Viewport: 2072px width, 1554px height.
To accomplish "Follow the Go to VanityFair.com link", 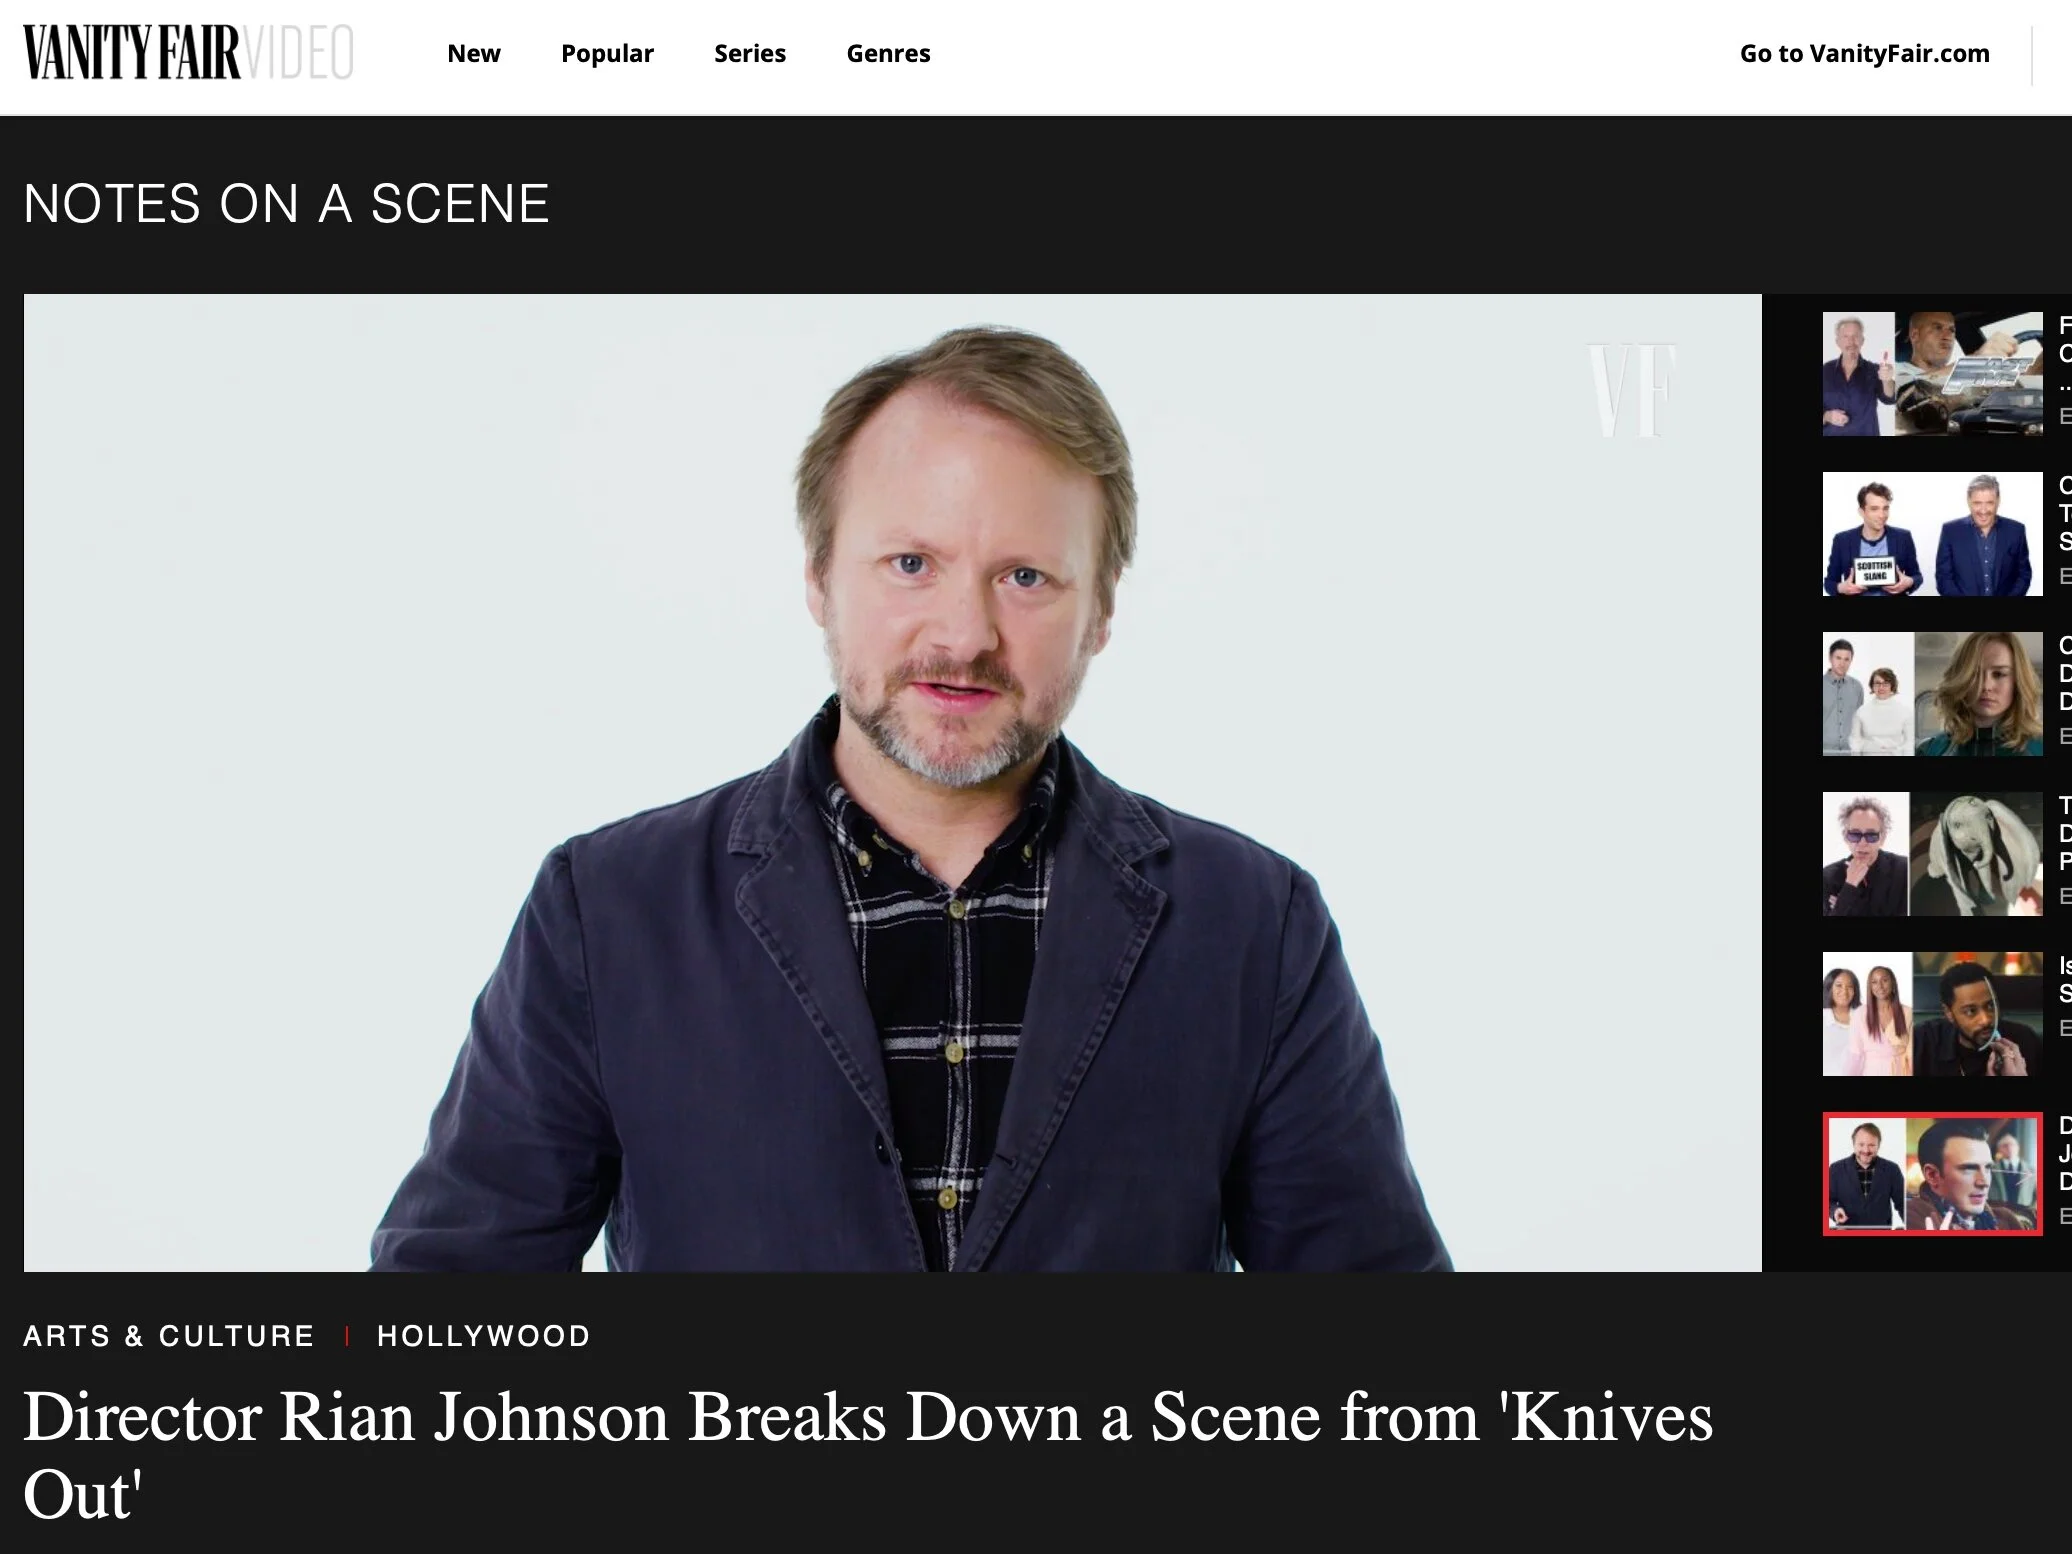I will tap(1865, 54).
